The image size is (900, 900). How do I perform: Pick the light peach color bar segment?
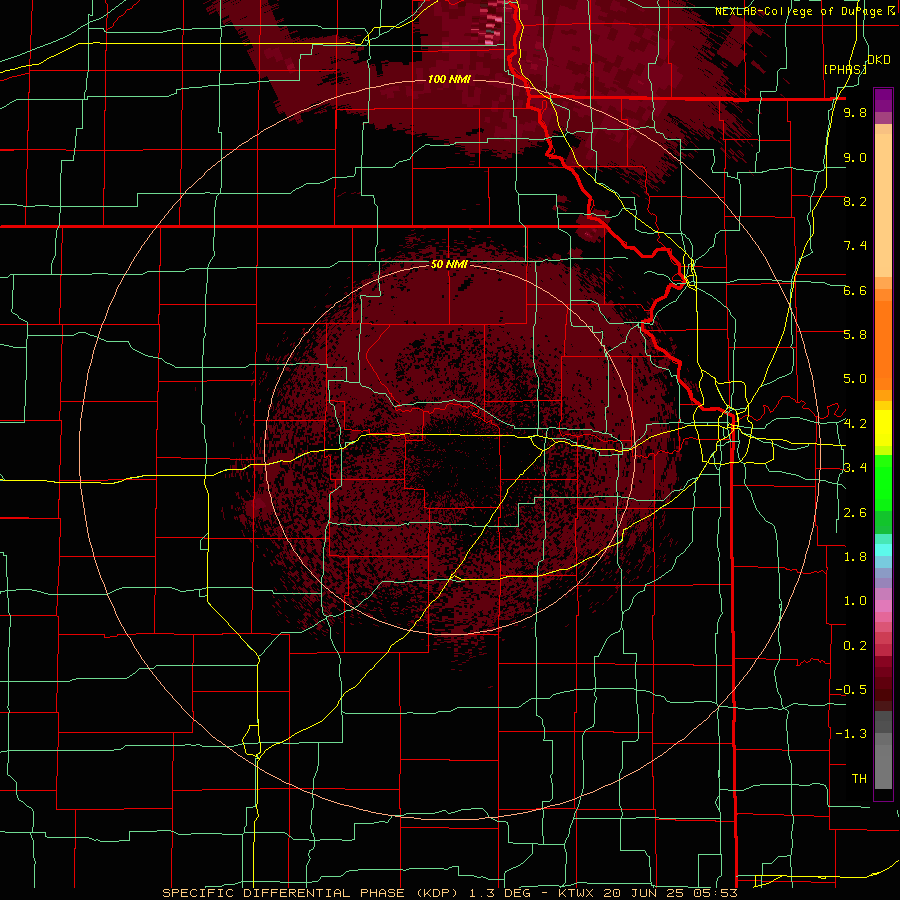coord(883,207)
